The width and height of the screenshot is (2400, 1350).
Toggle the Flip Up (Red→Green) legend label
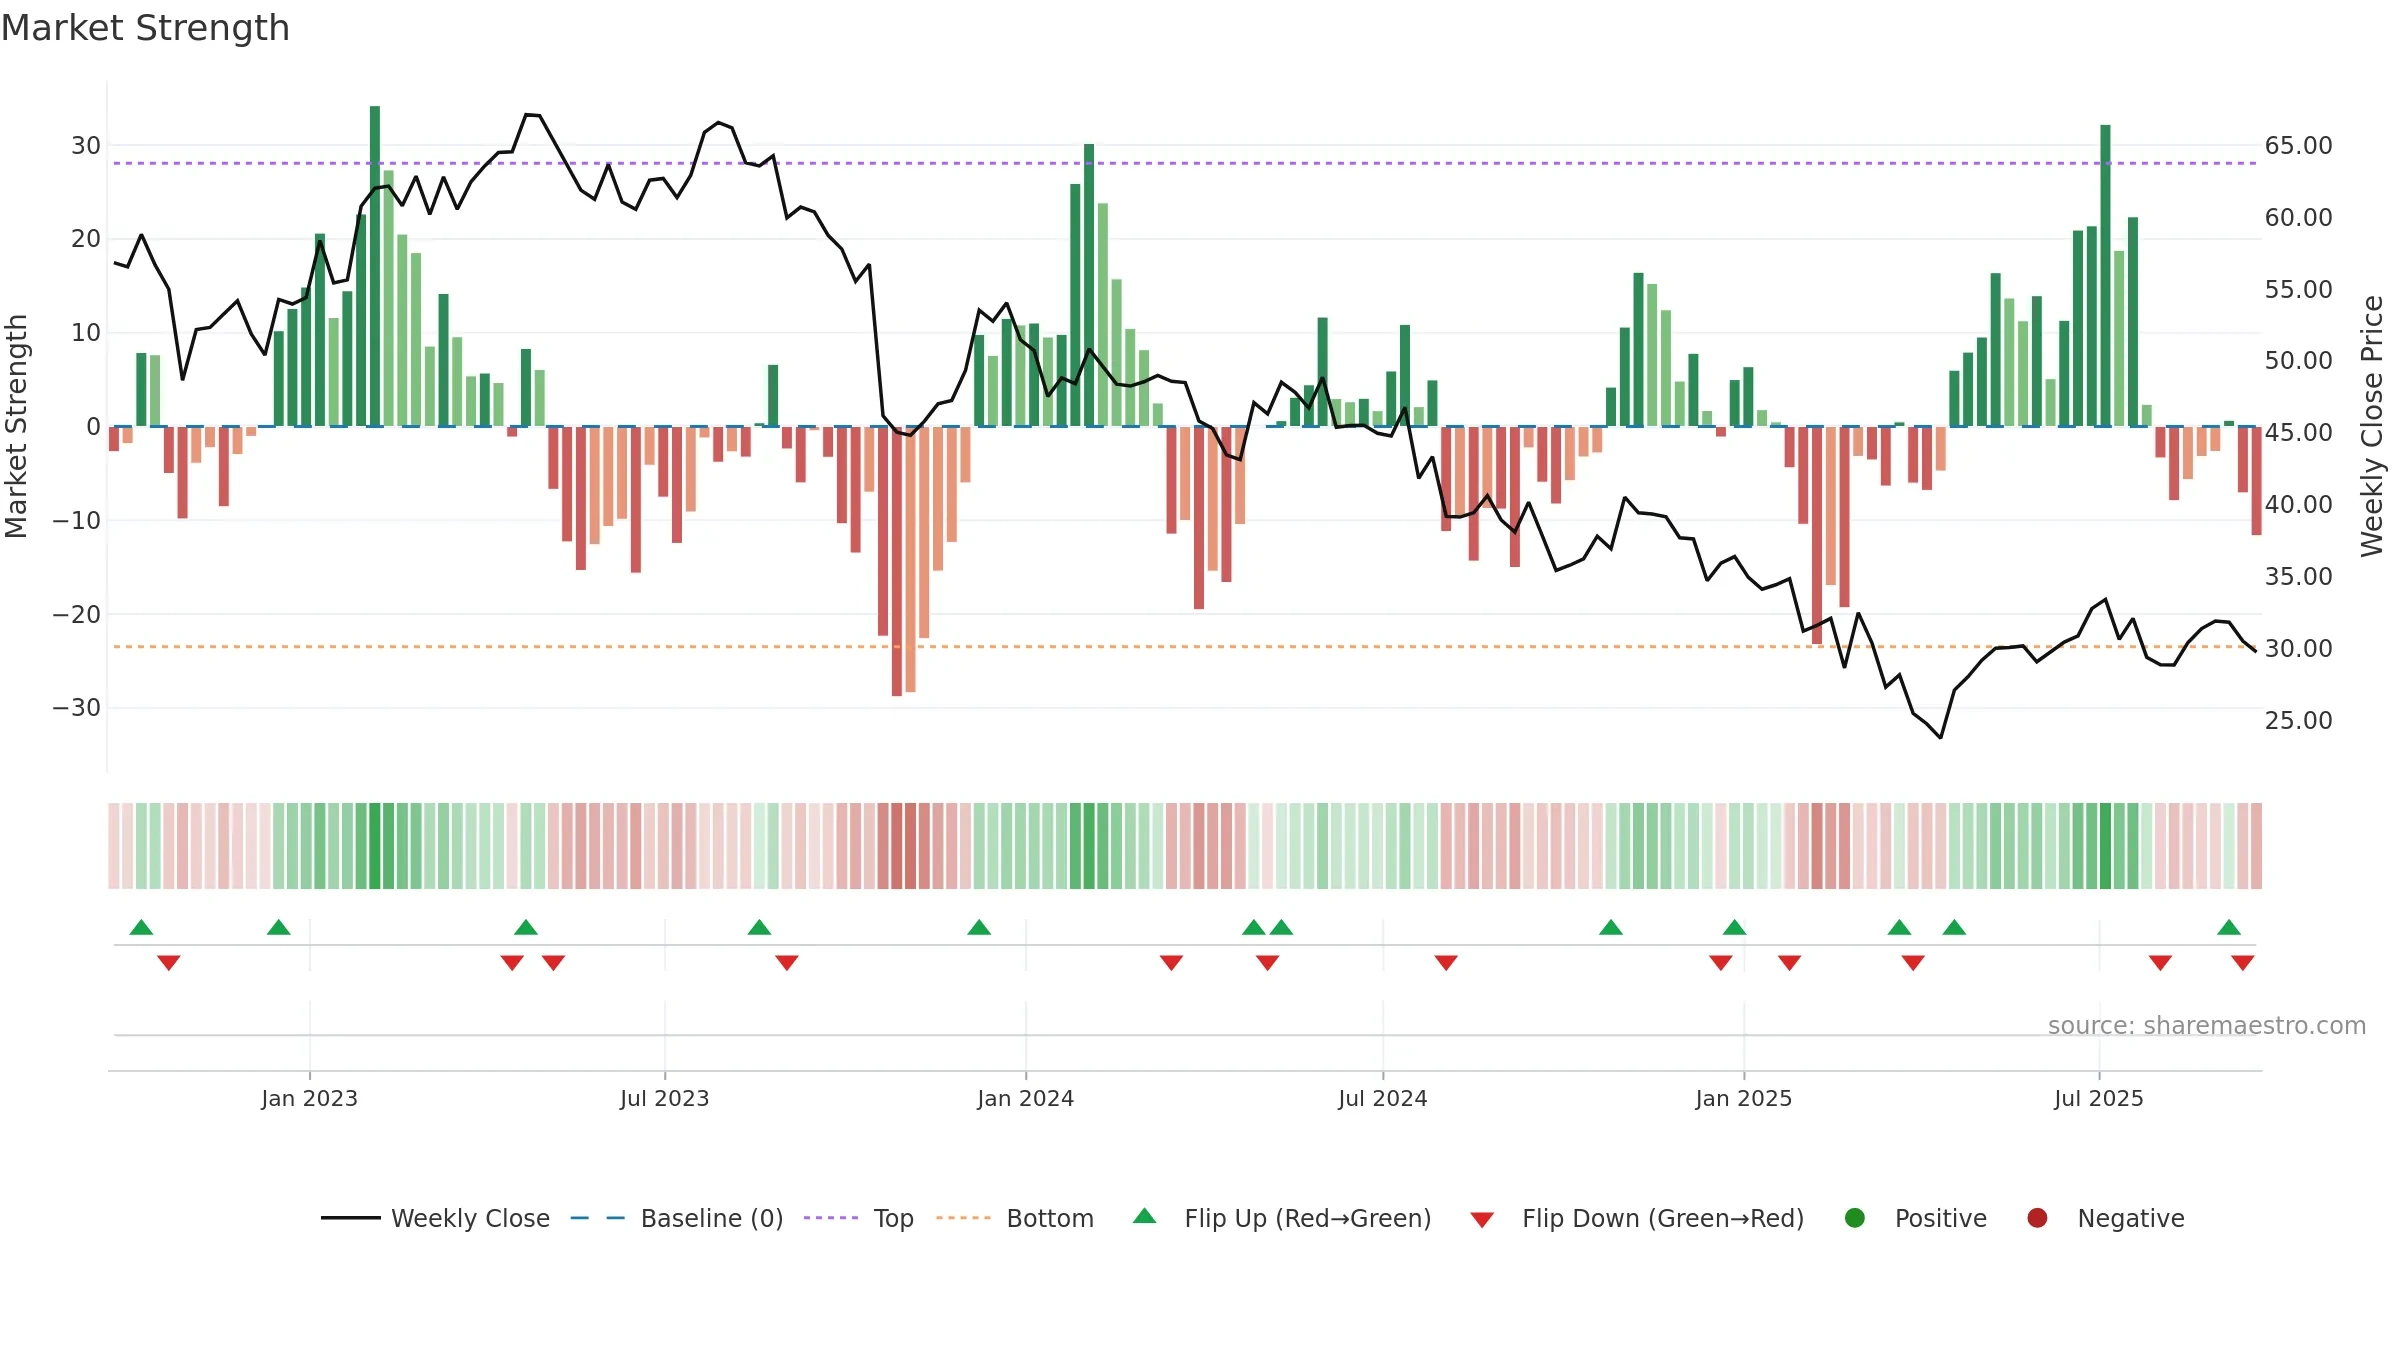point(1308,1218)
